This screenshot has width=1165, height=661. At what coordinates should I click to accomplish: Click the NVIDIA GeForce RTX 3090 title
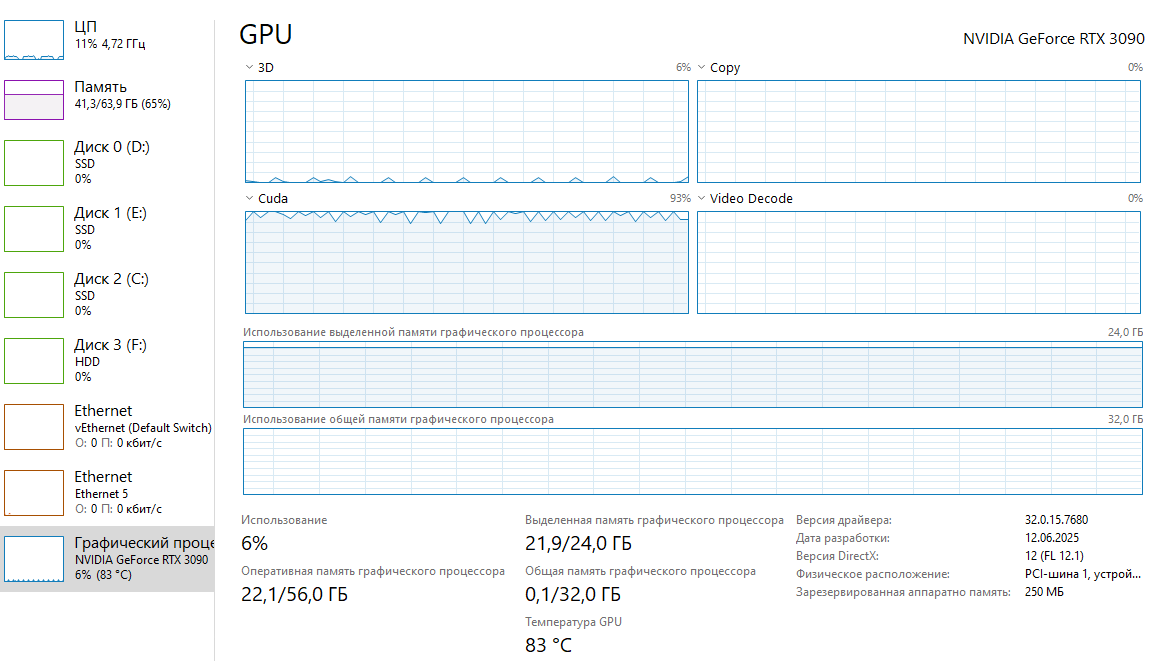click(1053, 39)
